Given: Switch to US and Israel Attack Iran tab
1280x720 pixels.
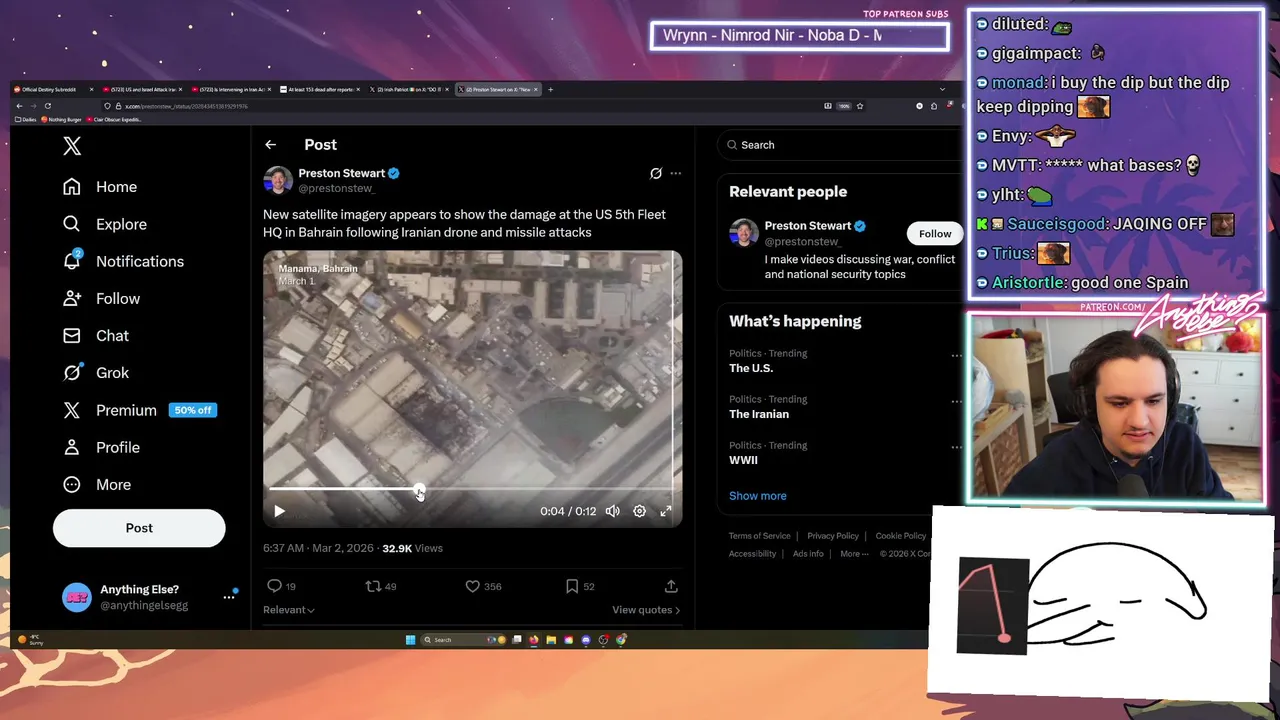Looking at the screenshot, I should 142,89.
